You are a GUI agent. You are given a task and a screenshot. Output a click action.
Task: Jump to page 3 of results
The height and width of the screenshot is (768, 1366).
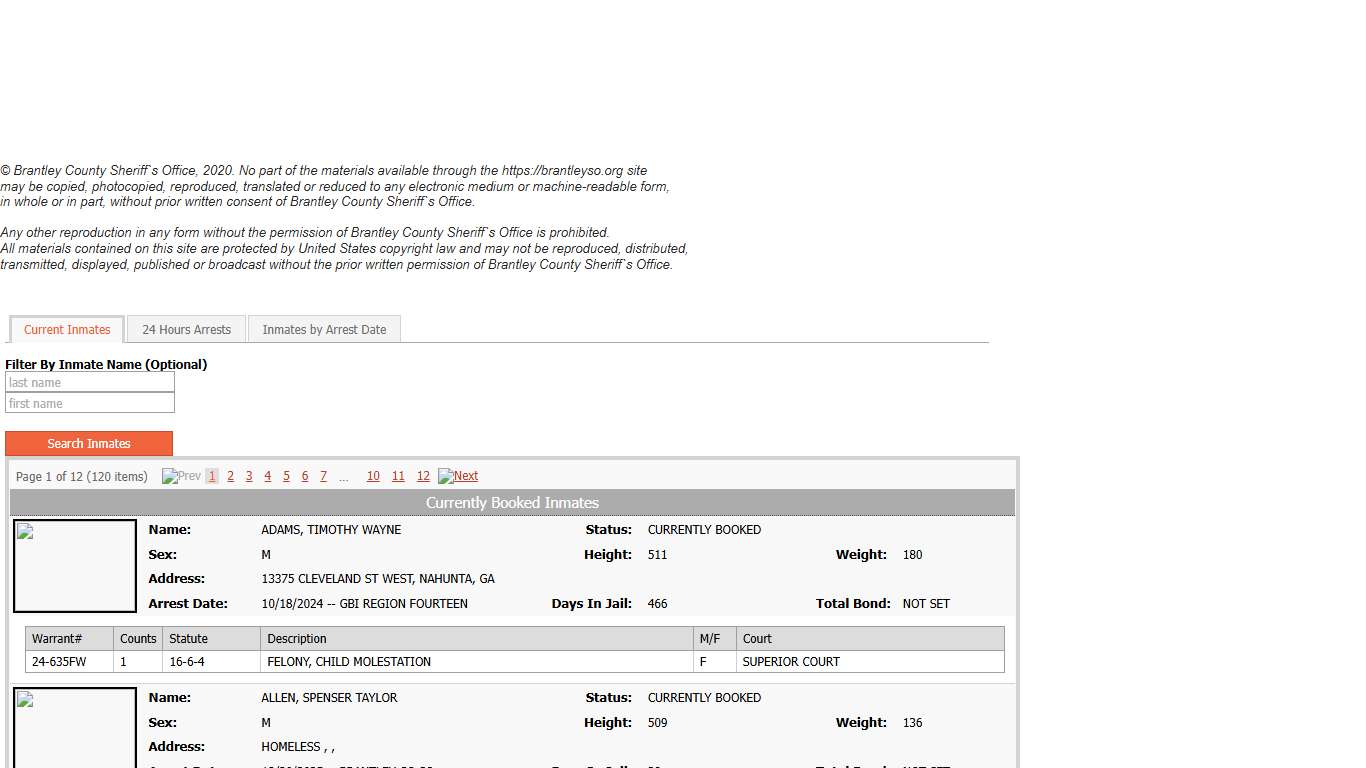tap(249, 477)
